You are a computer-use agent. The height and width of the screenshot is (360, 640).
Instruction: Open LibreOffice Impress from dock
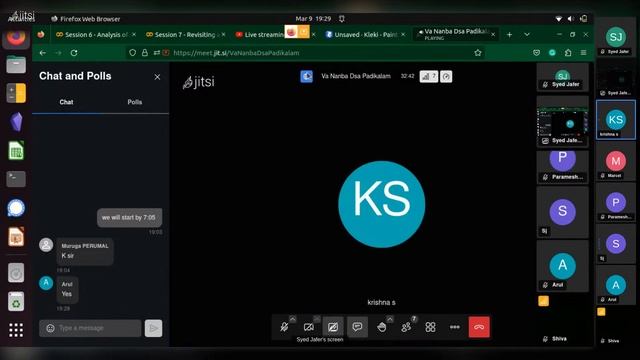16,237
